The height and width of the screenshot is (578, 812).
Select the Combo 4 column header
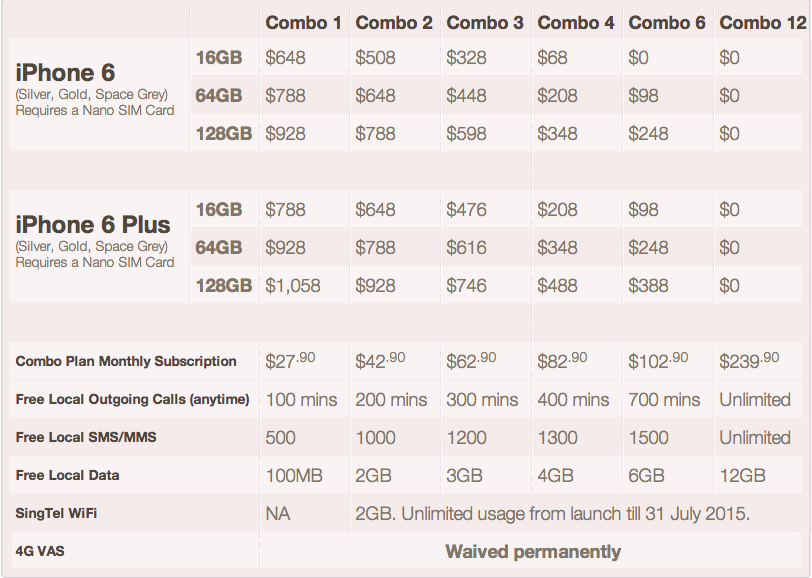click(576, 22)
